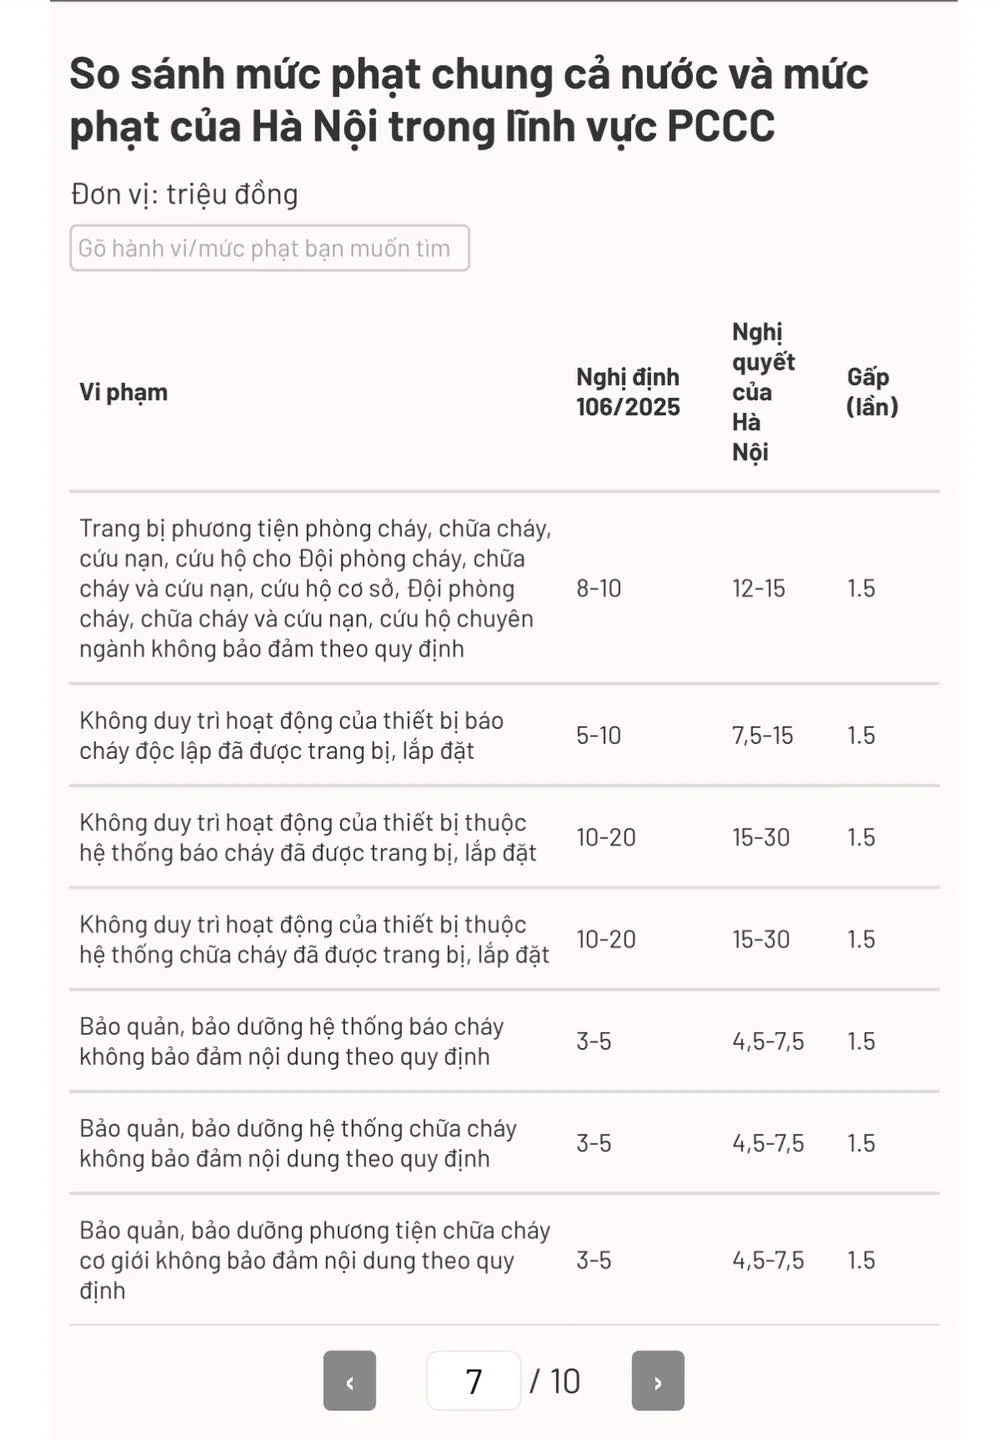
Task: Select the "phương tiện chữa cháy cơ giới" row
Action: [x=314, y=1260]
